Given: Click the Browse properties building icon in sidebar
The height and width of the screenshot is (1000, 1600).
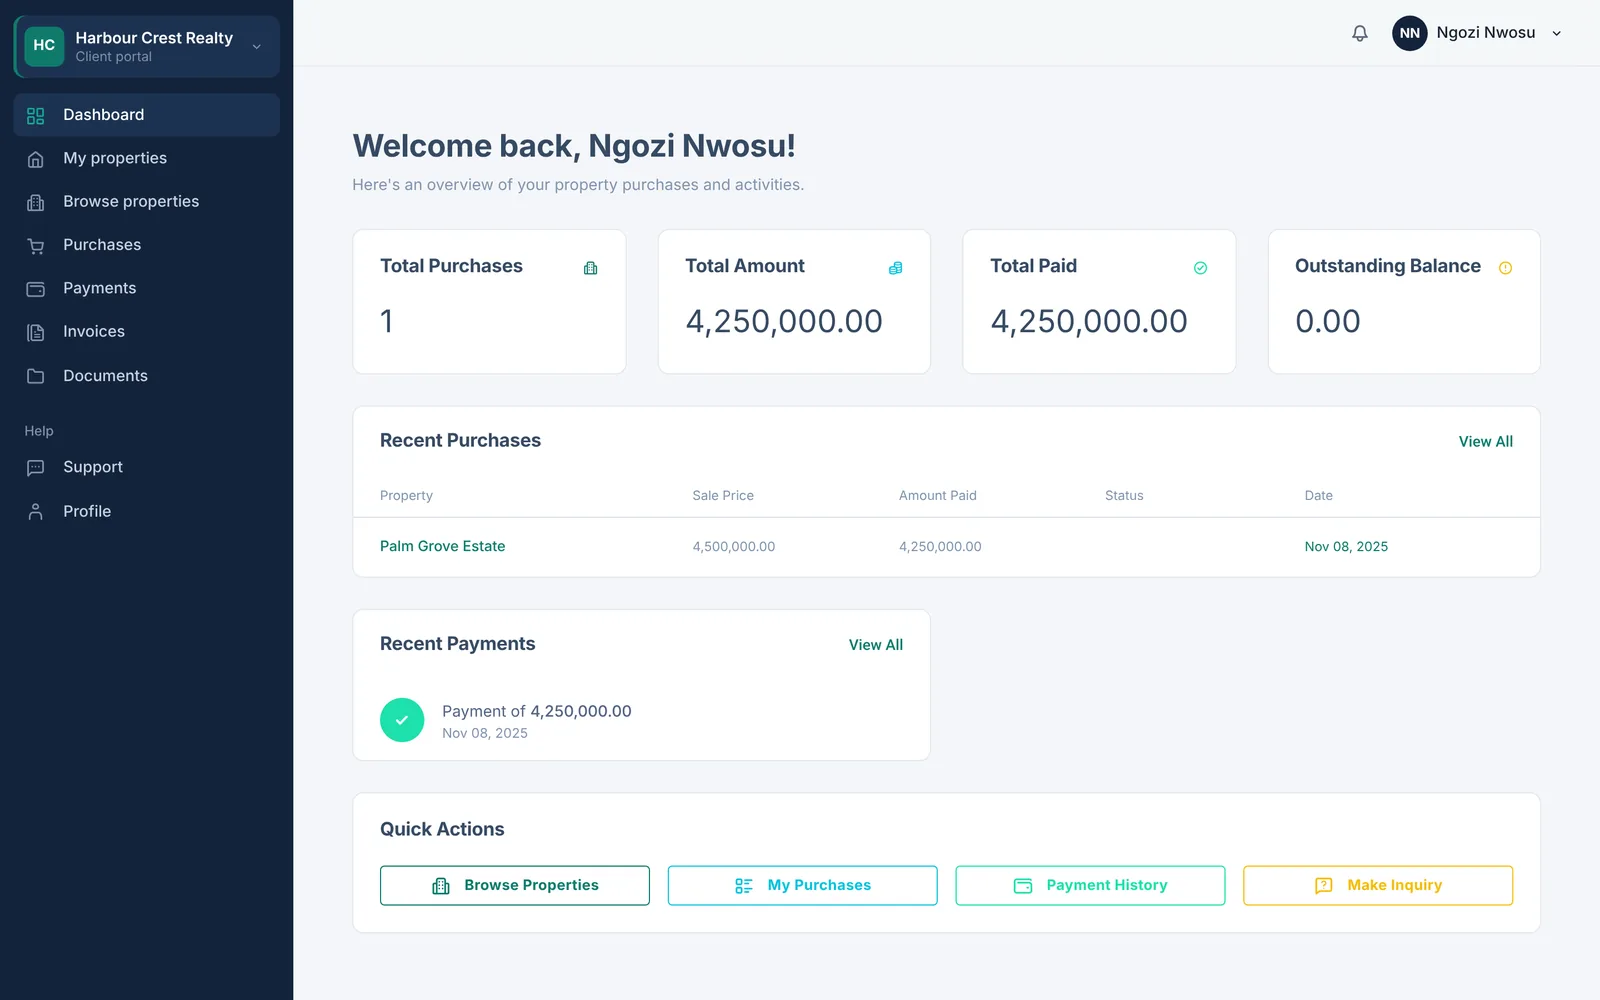Looking at the screenshot, I should click(x=36, y=202).
